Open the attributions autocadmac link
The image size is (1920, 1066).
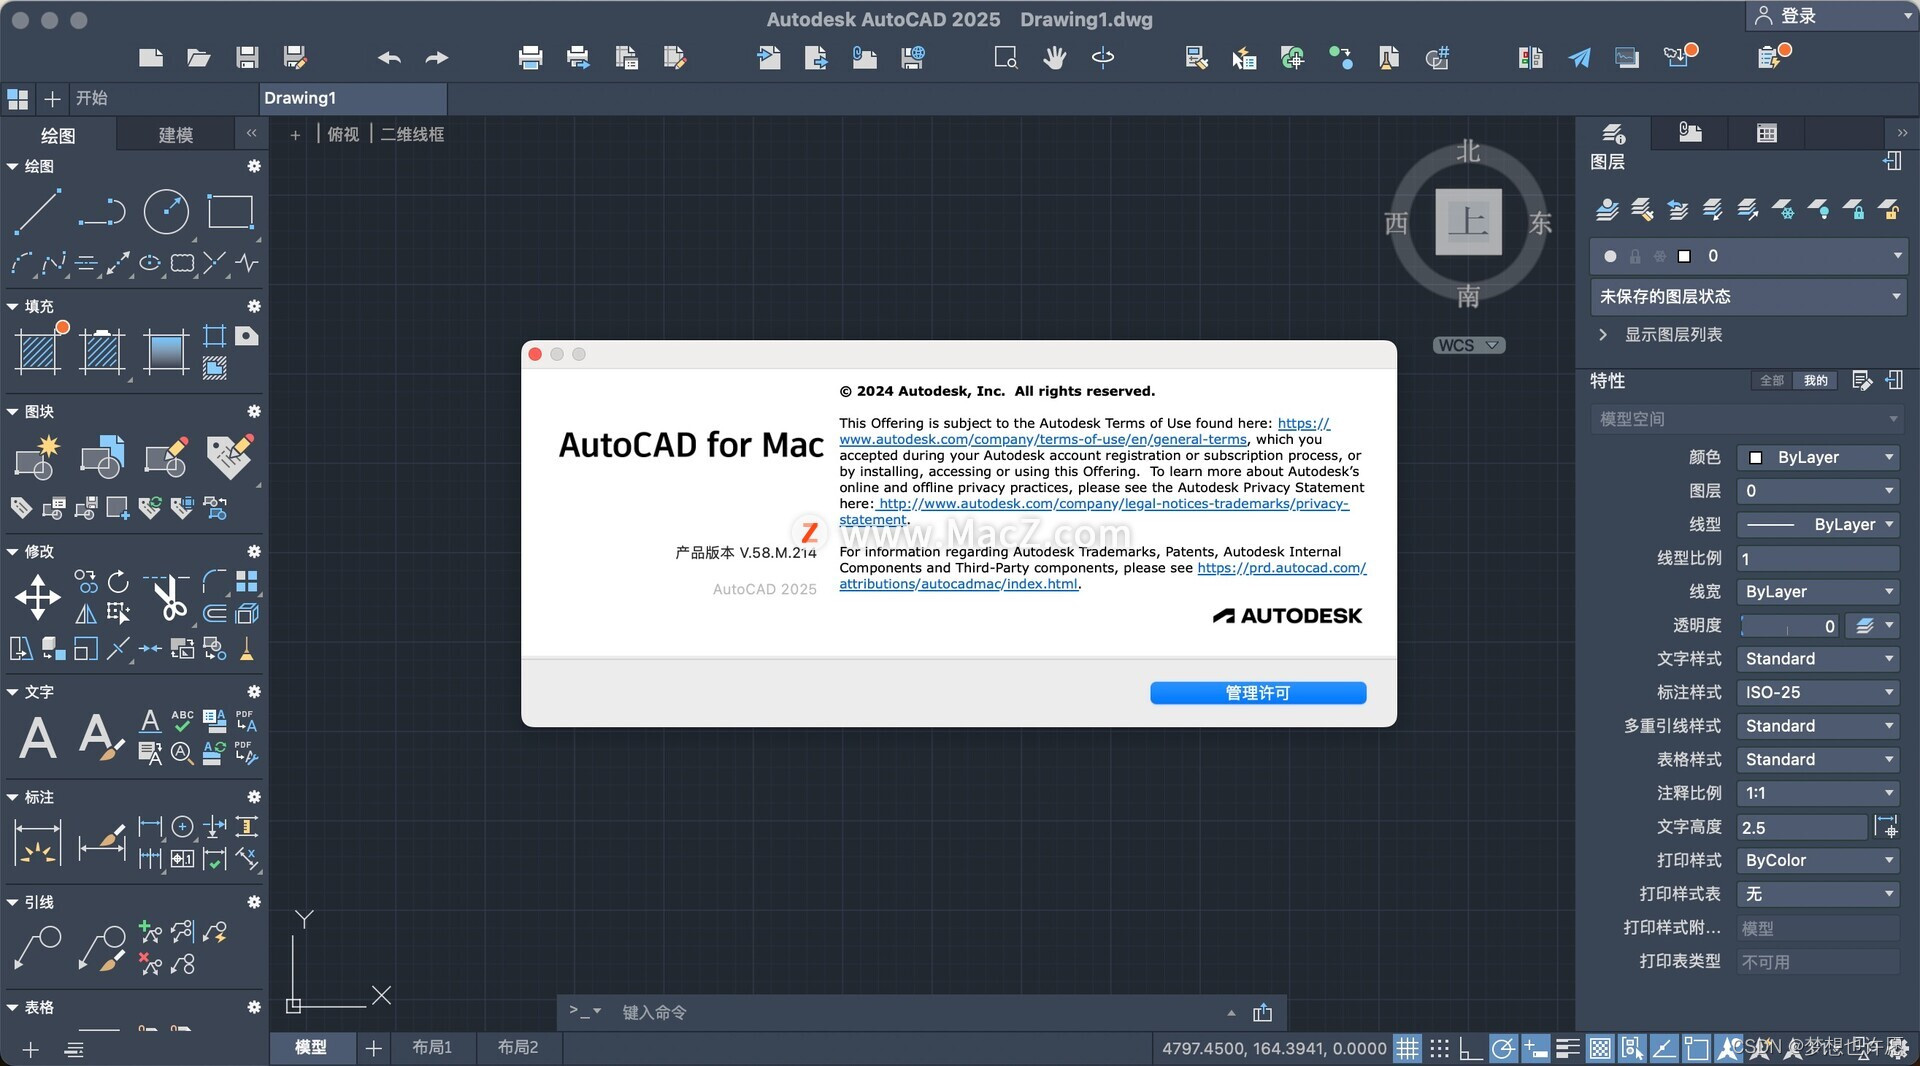(958, 583)
